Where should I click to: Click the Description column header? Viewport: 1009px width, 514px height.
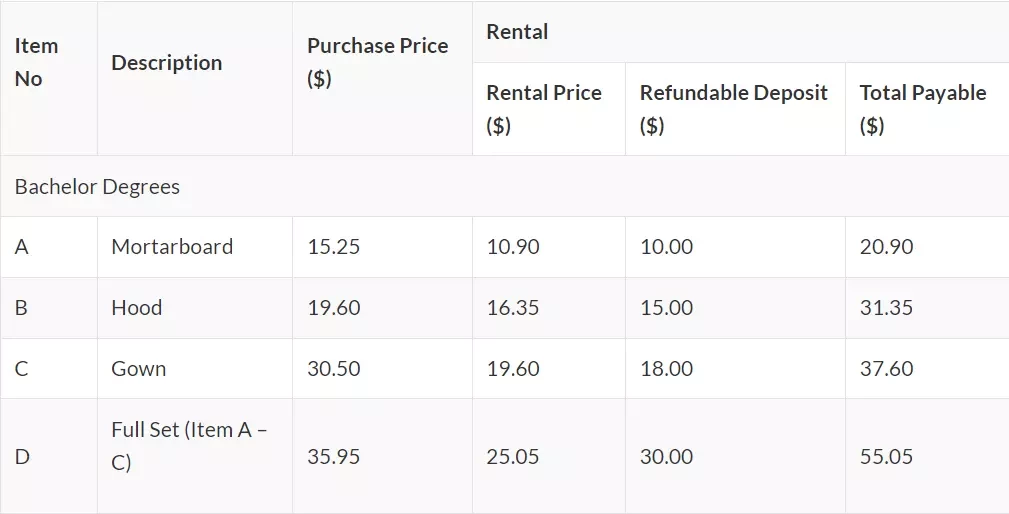click(x=195, y=78)
